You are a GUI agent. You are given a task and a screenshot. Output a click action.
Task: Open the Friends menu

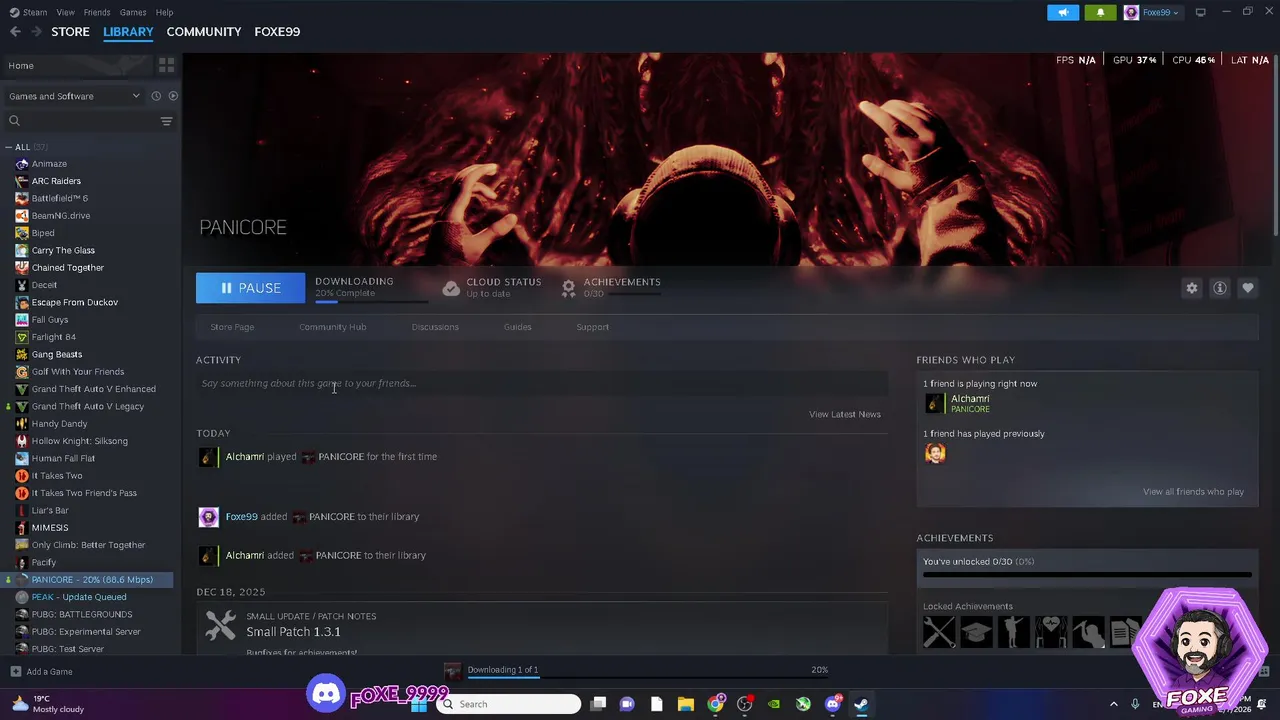pos(97,12)
